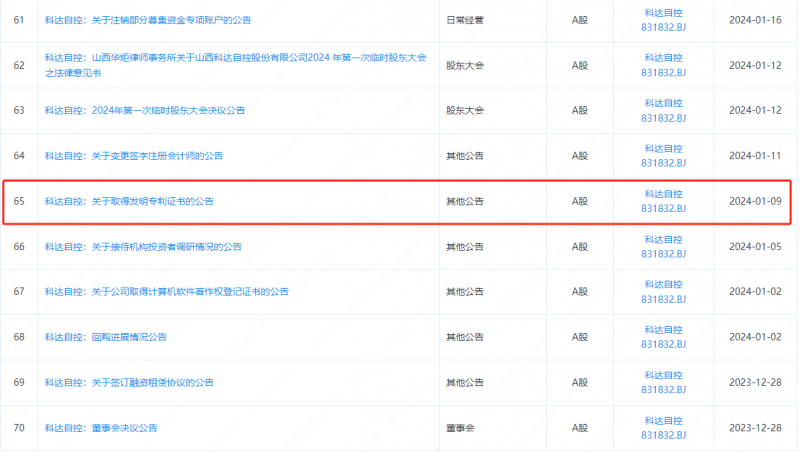This screenshot has width=800, height=452.
Task: Click 科达自控 831832.BJ stock link in row 65
Action: 663,201
